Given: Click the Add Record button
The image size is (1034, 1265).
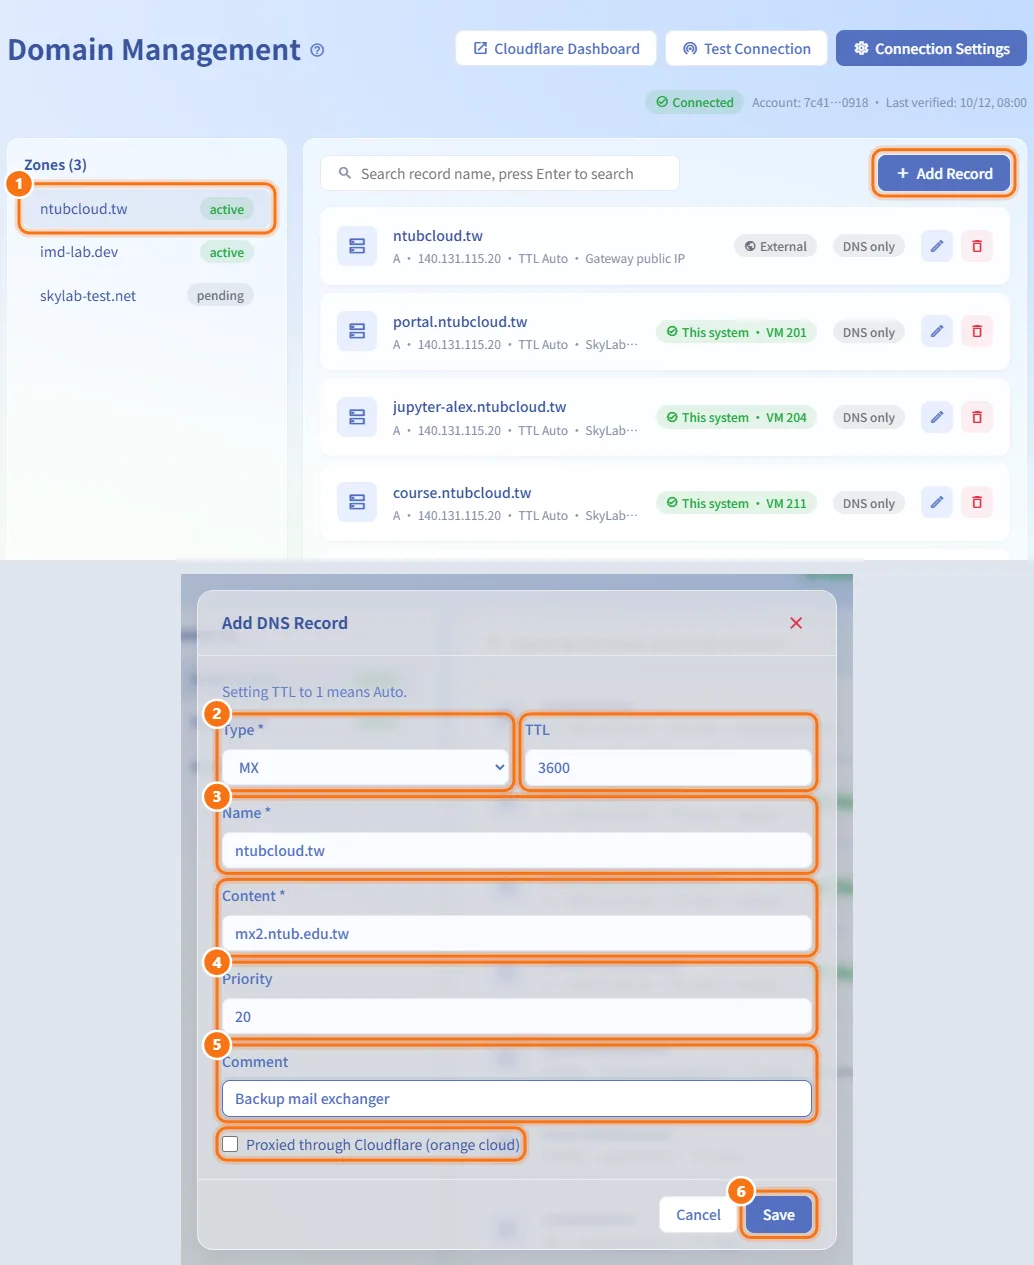Looking at the screenshot, I should click(x=944, y=173).
